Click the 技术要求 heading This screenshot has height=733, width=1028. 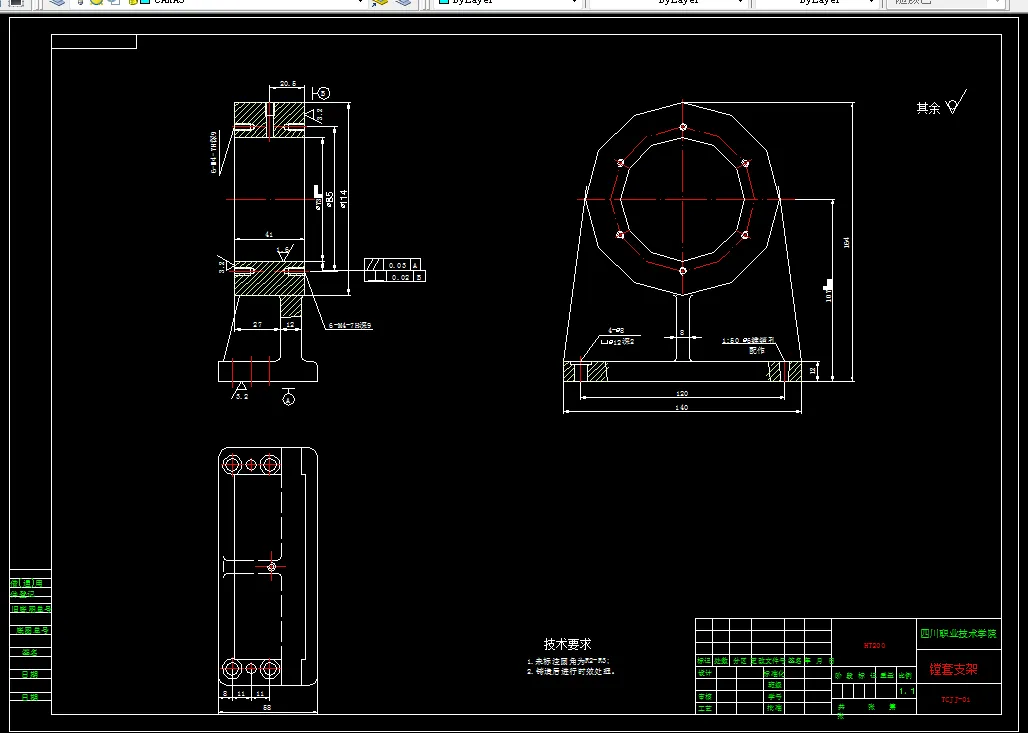coord(568,644)
